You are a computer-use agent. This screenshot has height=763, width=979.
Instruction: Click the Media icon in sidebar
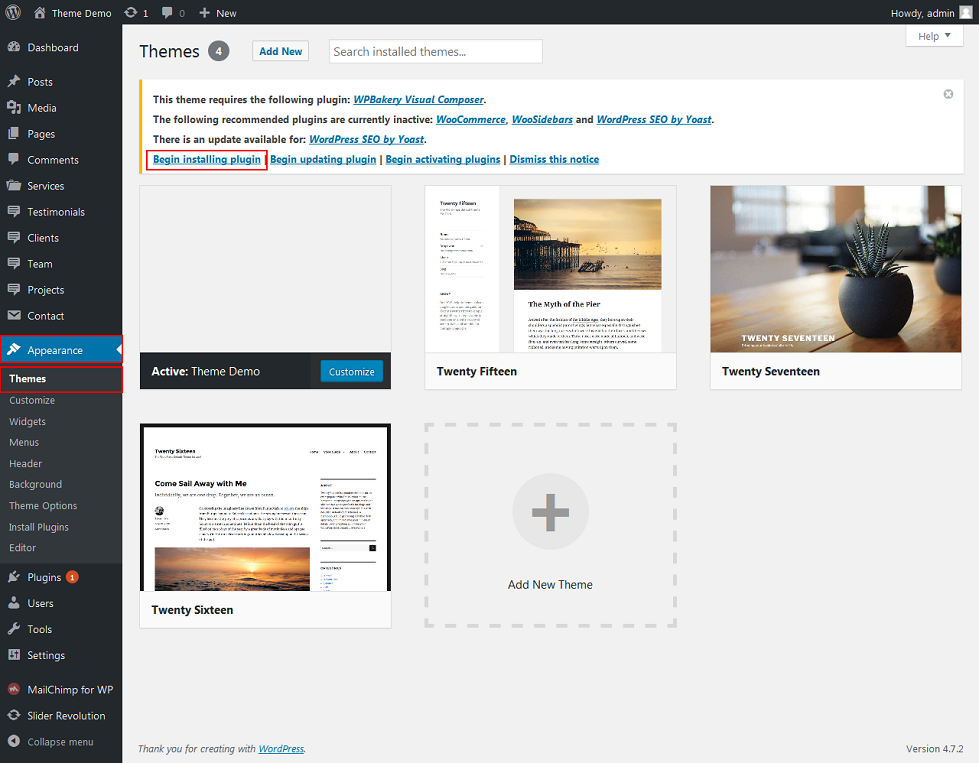(x=14, y=108)
